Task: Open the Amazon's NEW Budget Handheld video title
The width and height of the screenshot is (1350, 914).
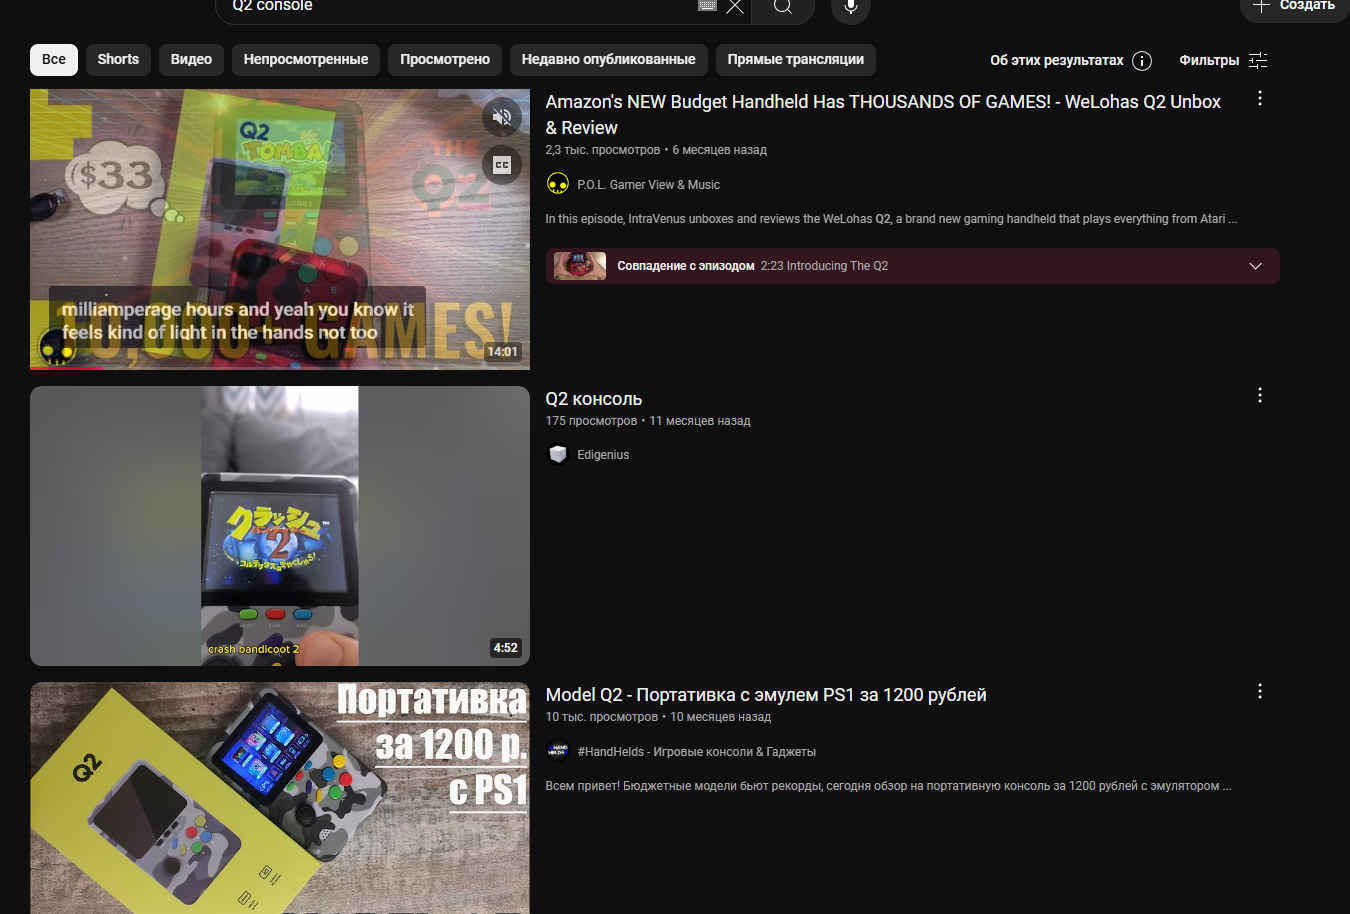Action: 883,115
